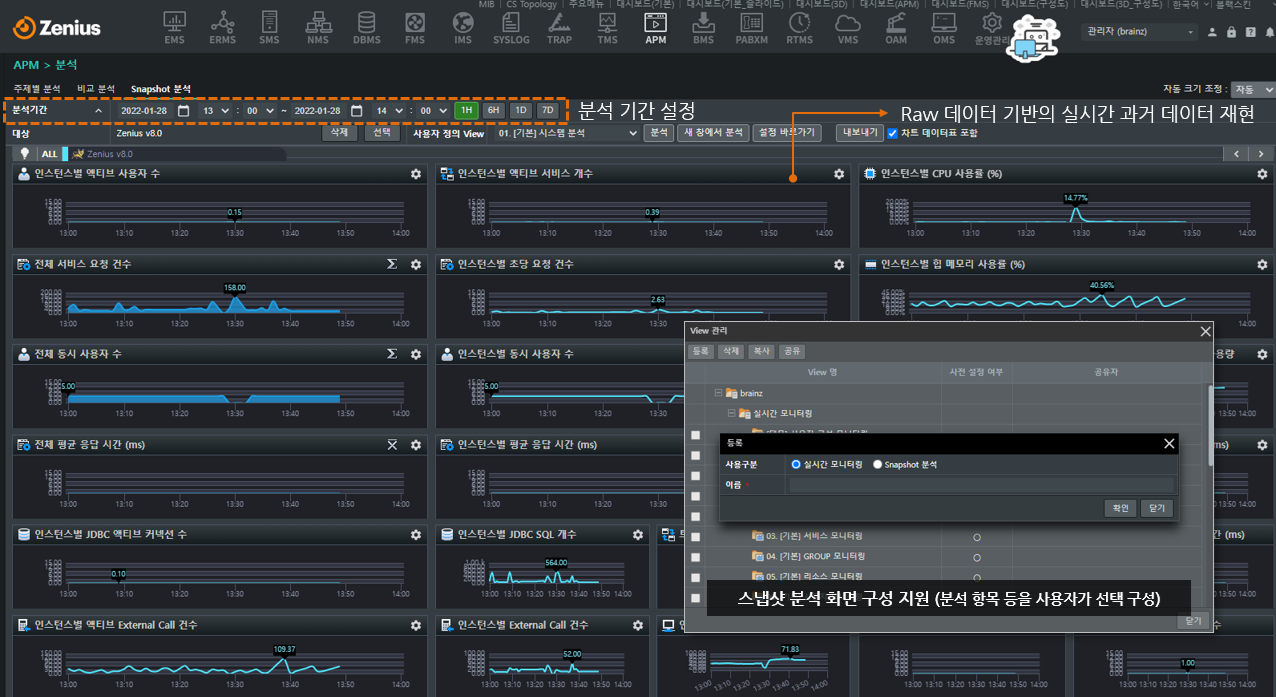Collapse the 분석기간 section chevron

tap(98, 110)
